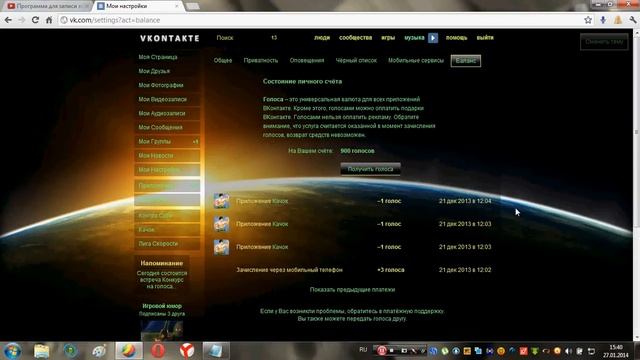The width and height of the screenshot is (640, 360).
Task: Open Качок app link in 12:04 row
Action: [280, 201]
